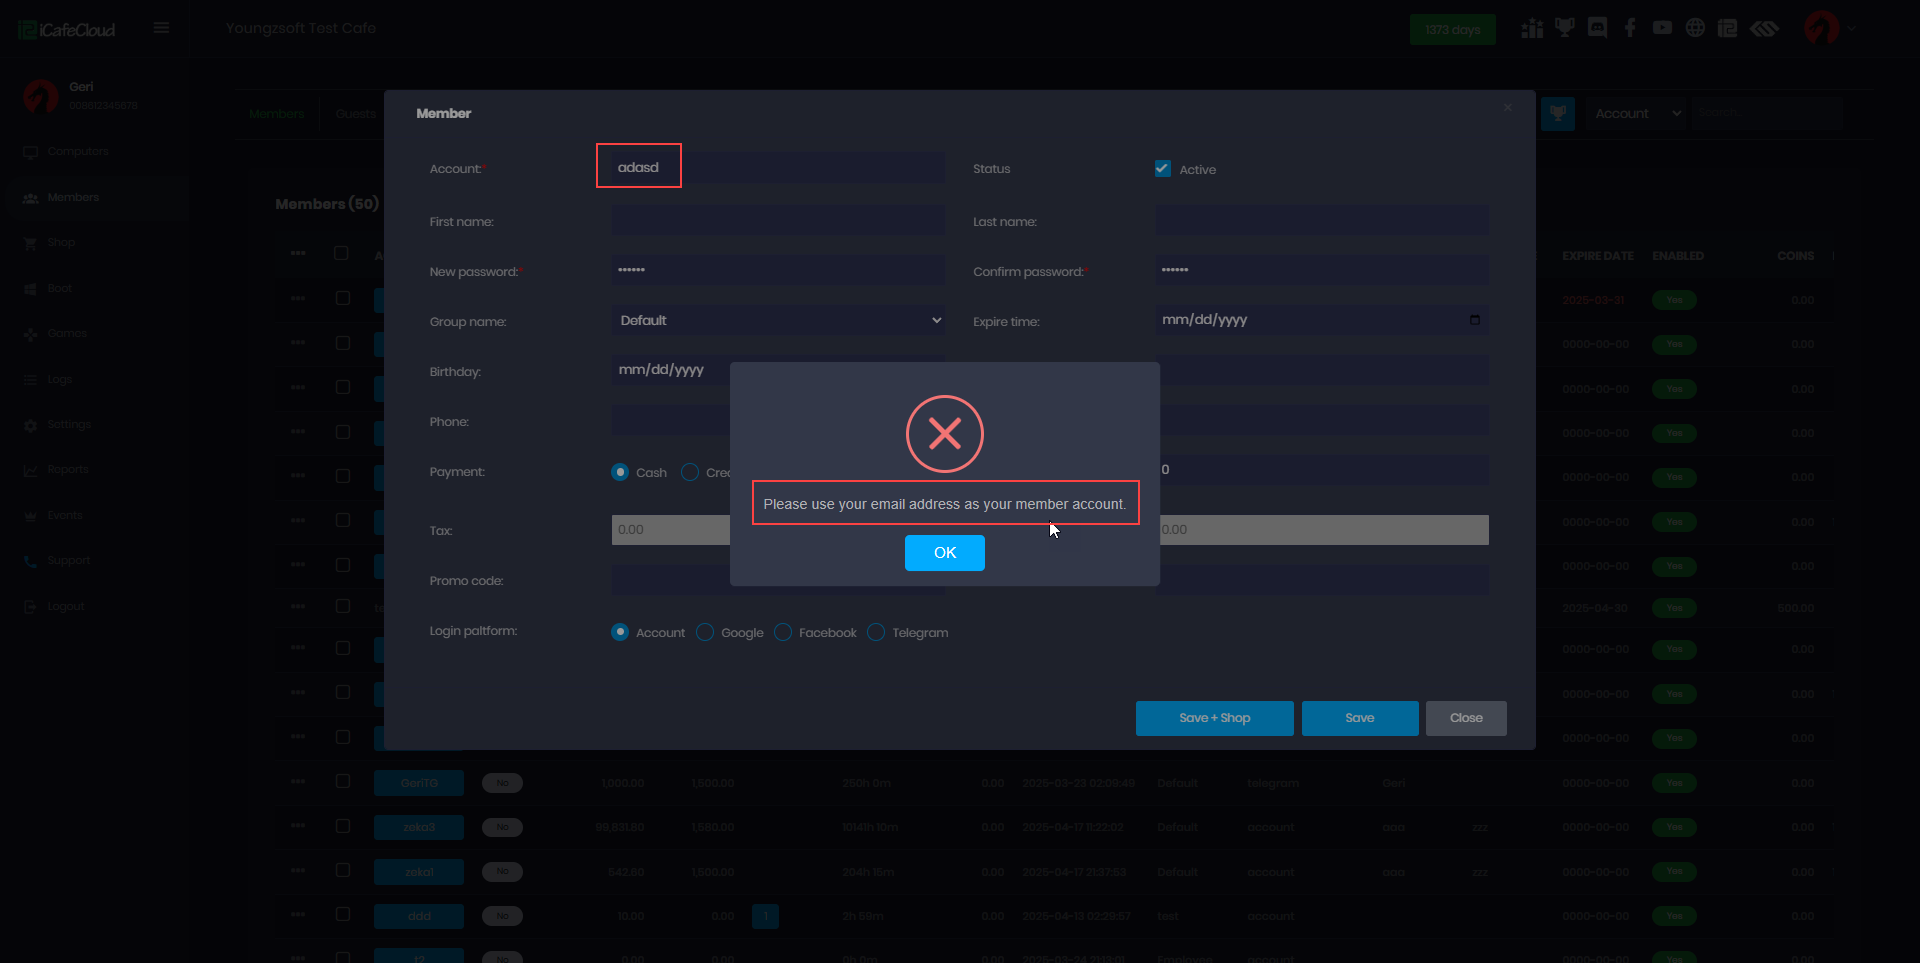Click the blue trophy button beside Account filter

coord(1557,114)
